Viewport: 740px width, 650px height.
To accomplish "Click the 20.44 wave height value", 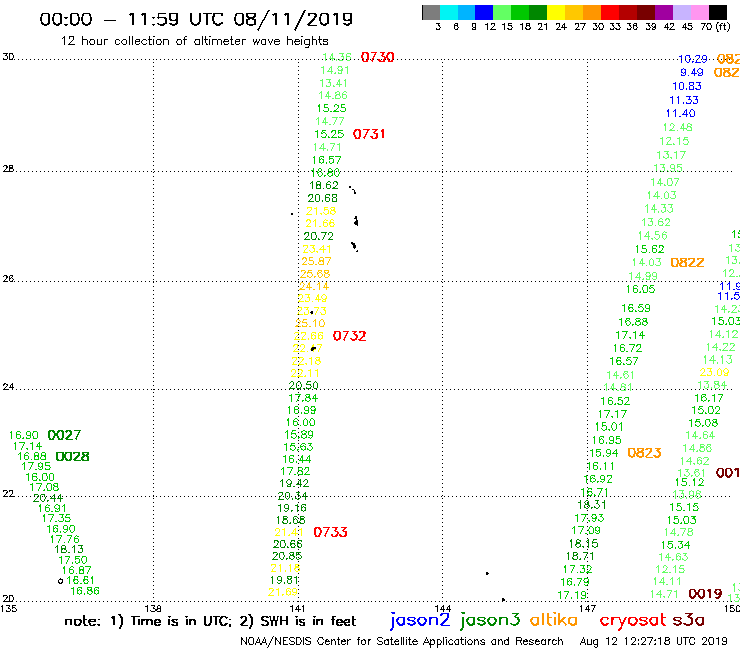I will point(48,498).
